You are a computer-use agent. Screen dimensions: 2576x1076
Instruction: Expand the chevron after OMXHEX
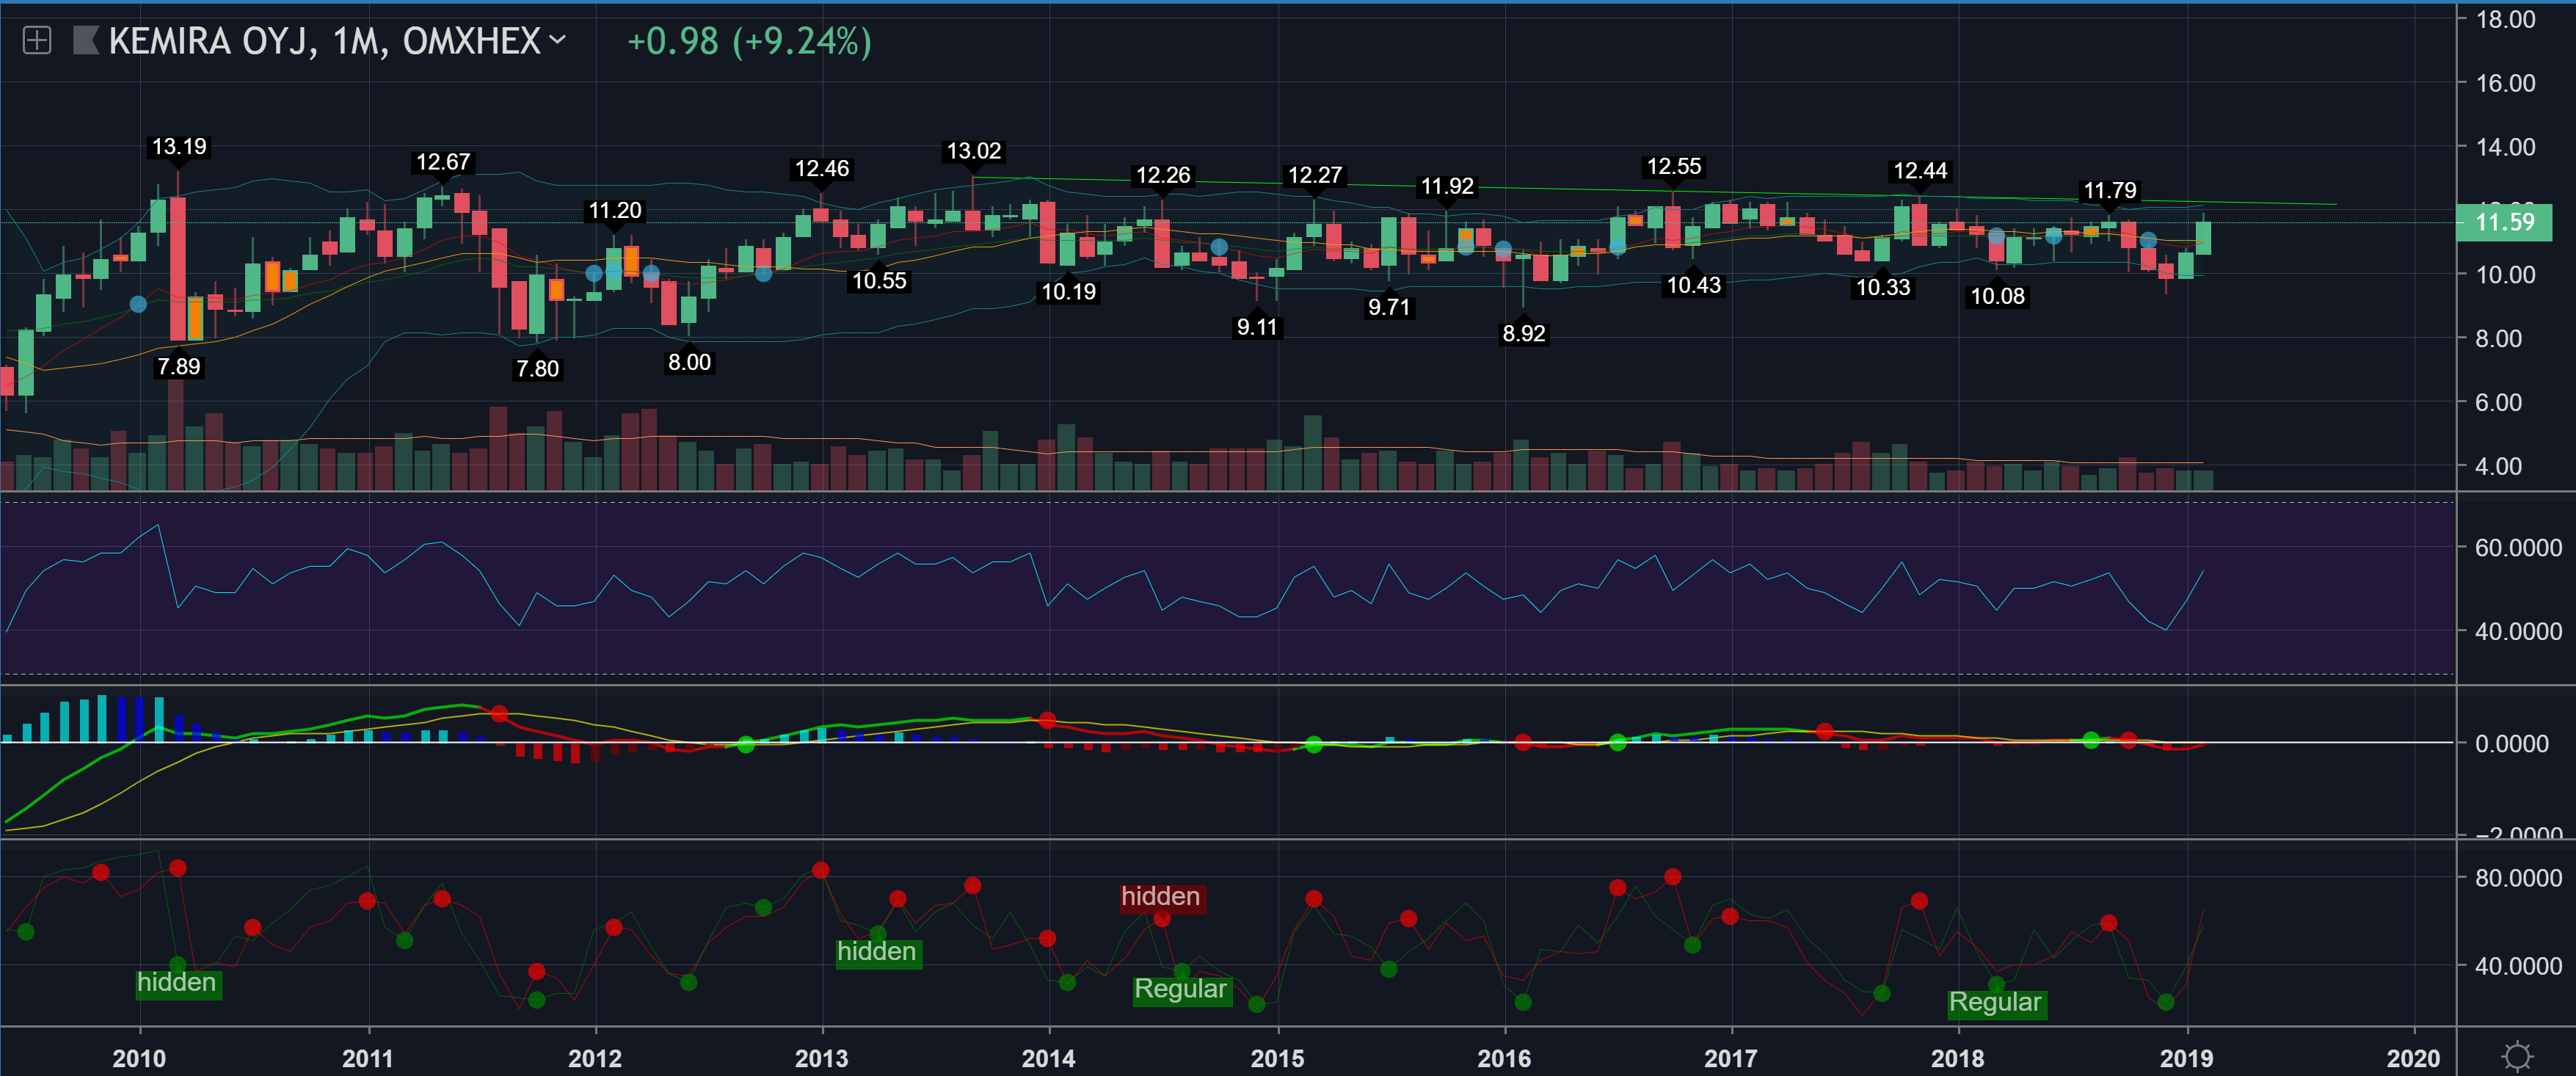click(x=558, y=40)
